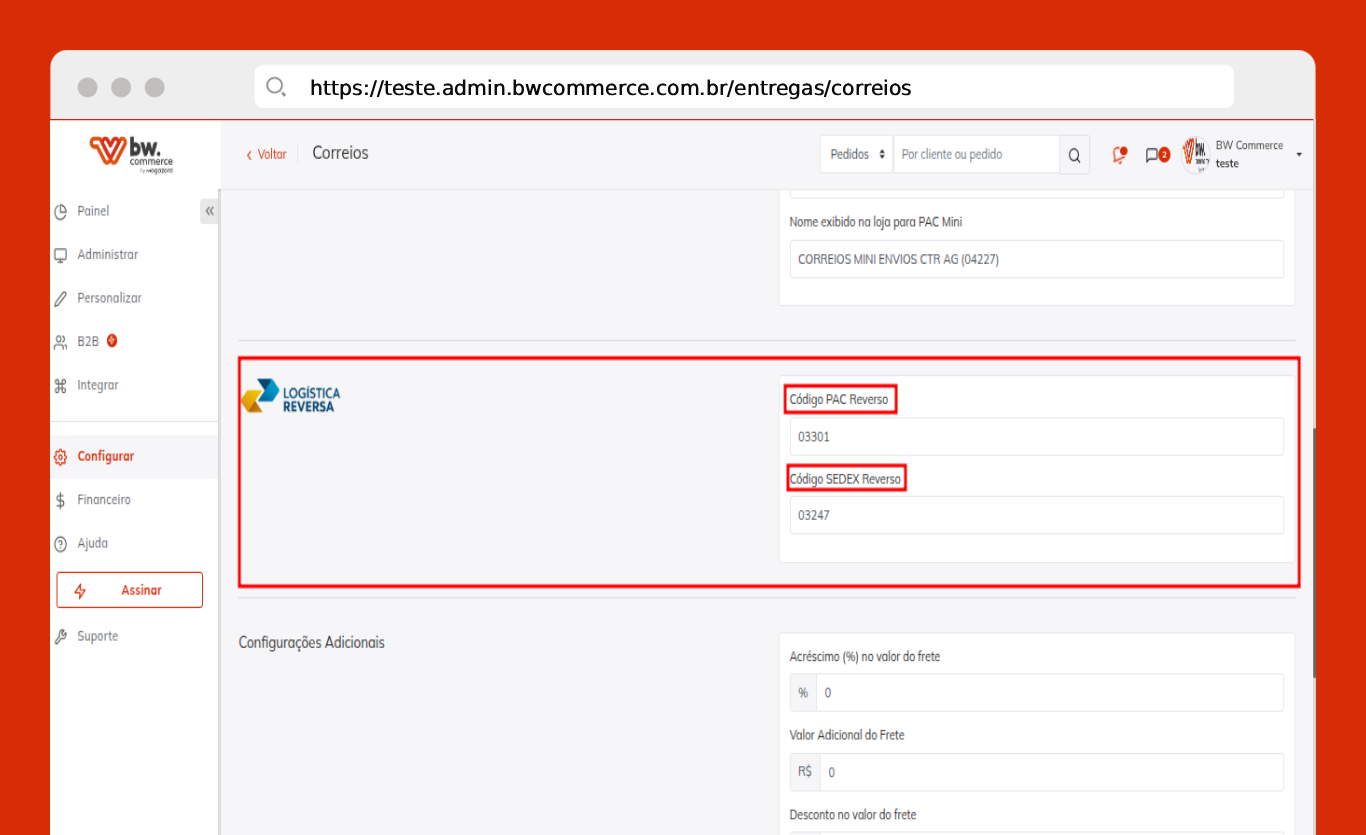Screen dimensions: 1366x835
Task: Click the Voltar back link
Action: [266, 154]
